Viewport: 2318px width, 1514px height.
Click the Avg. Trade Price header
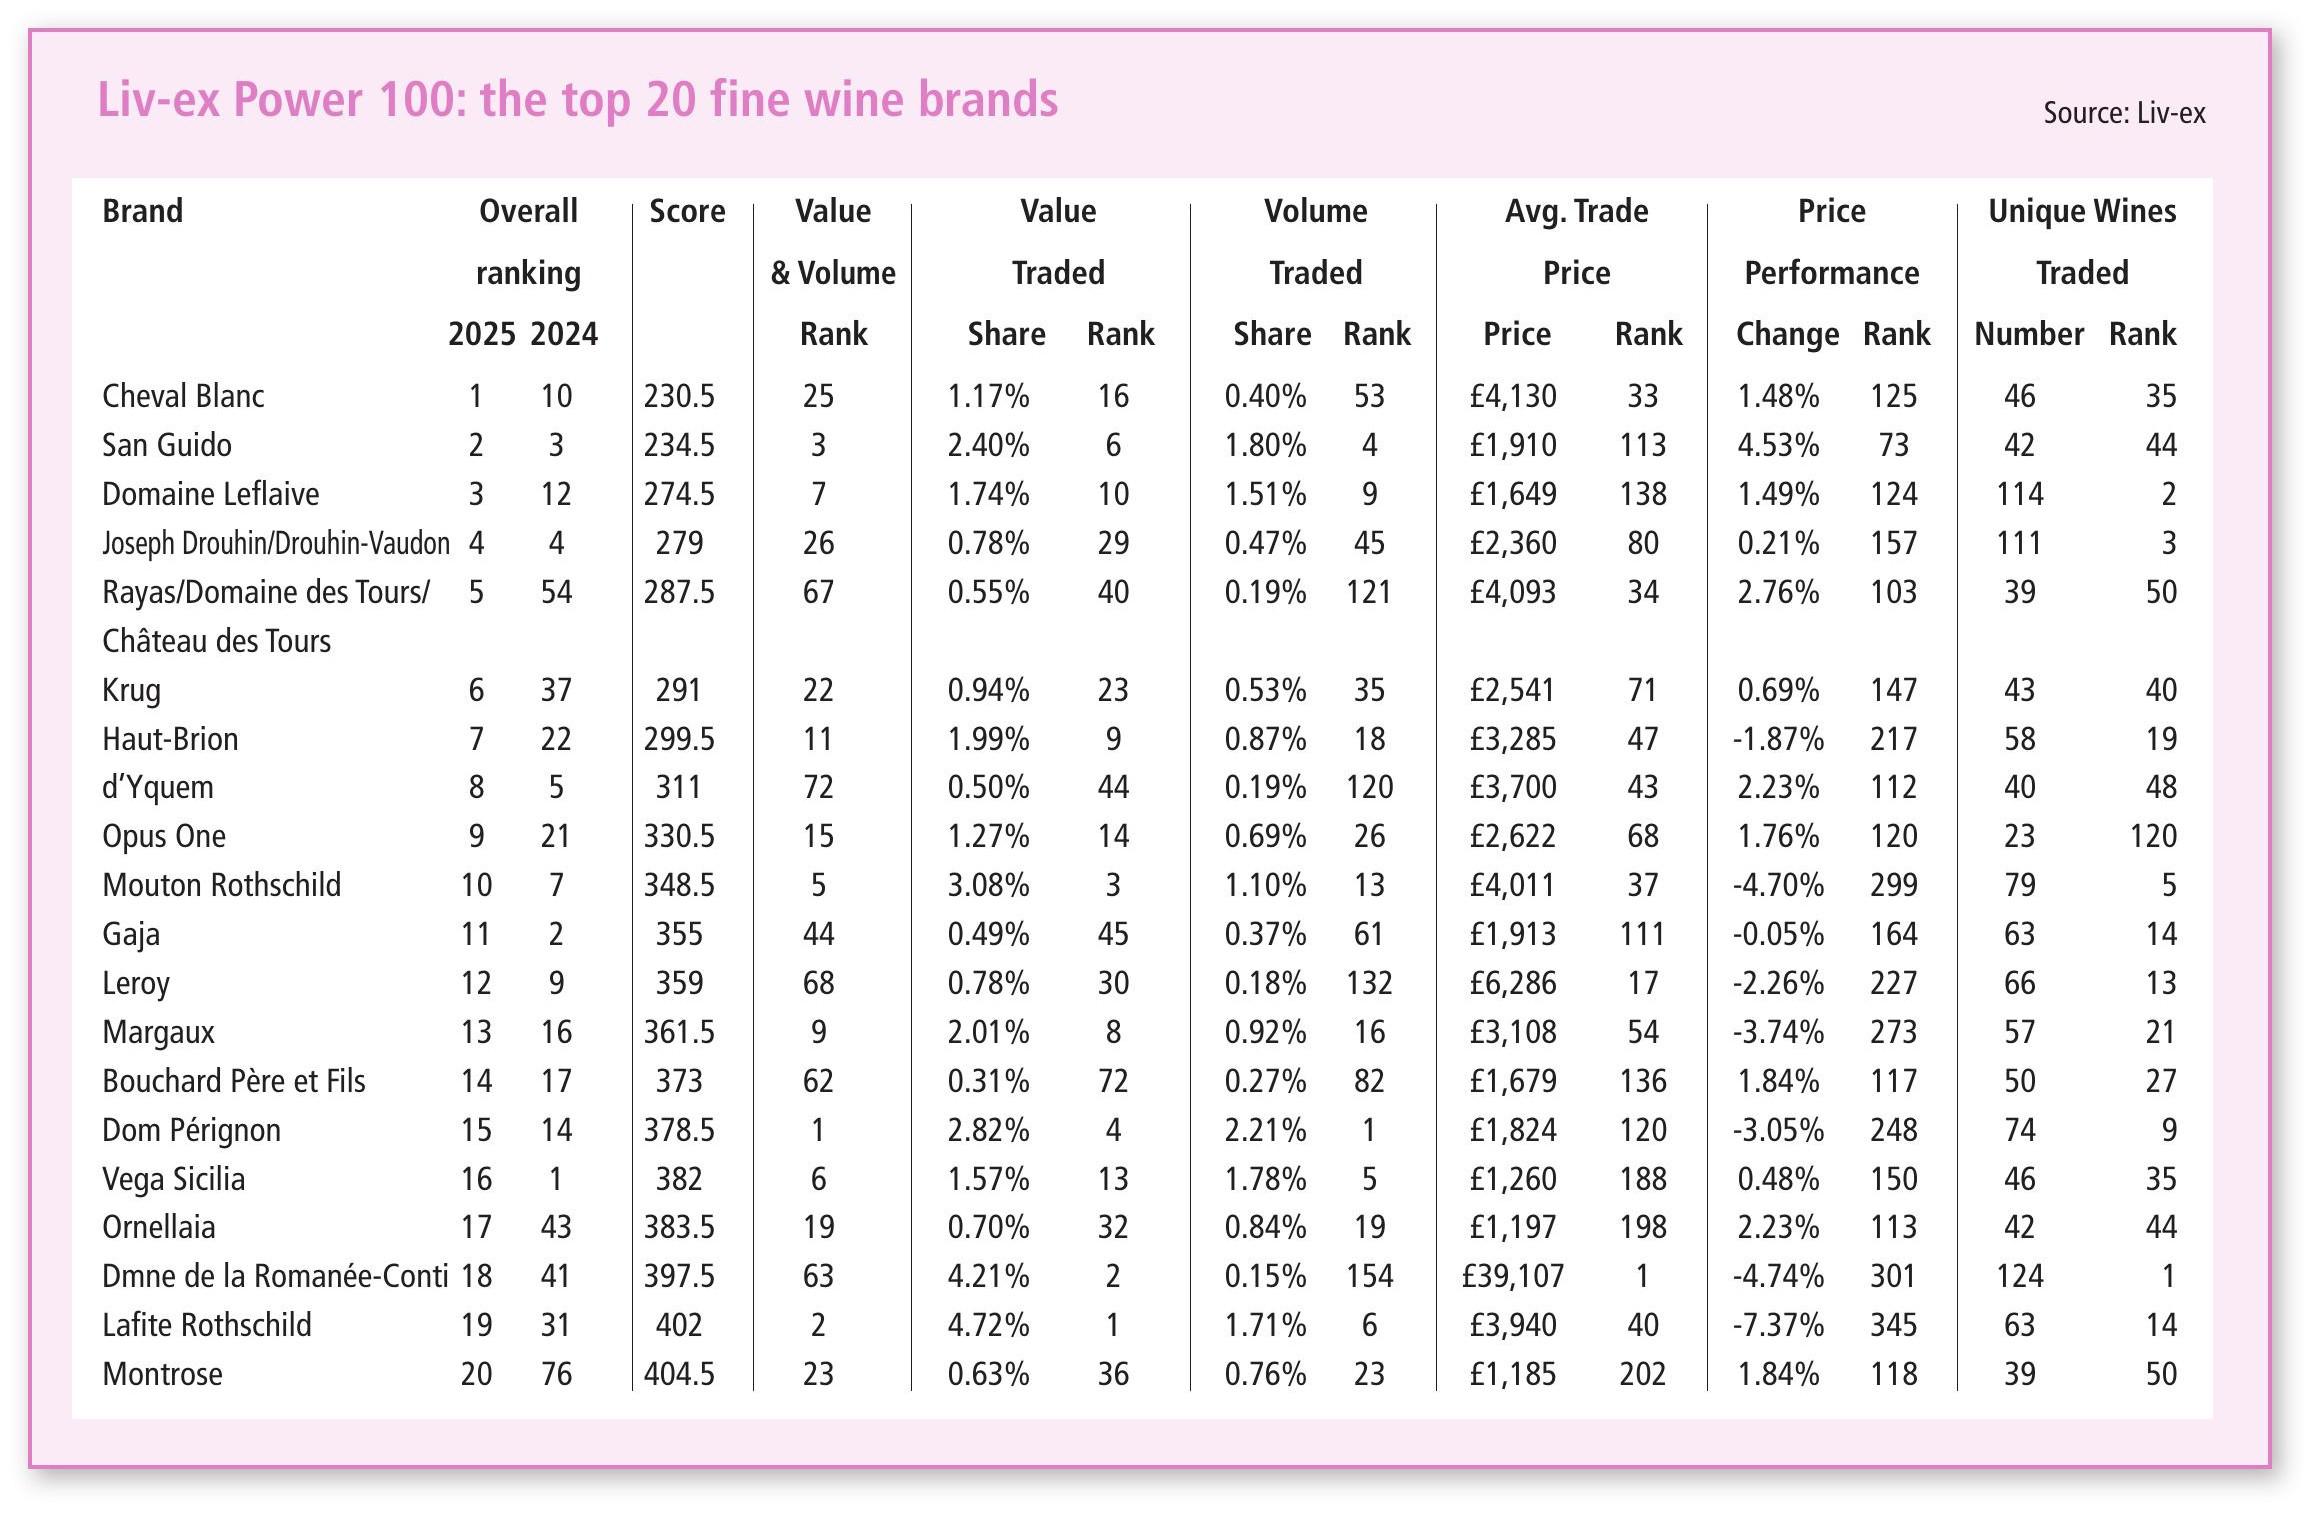coord(1576,241)
